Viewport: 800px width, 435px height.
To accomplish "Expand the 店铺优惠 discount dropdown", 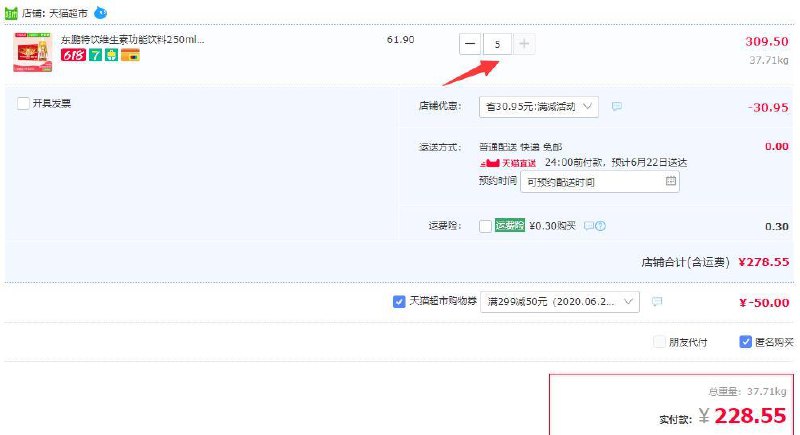I will [539, 107].
